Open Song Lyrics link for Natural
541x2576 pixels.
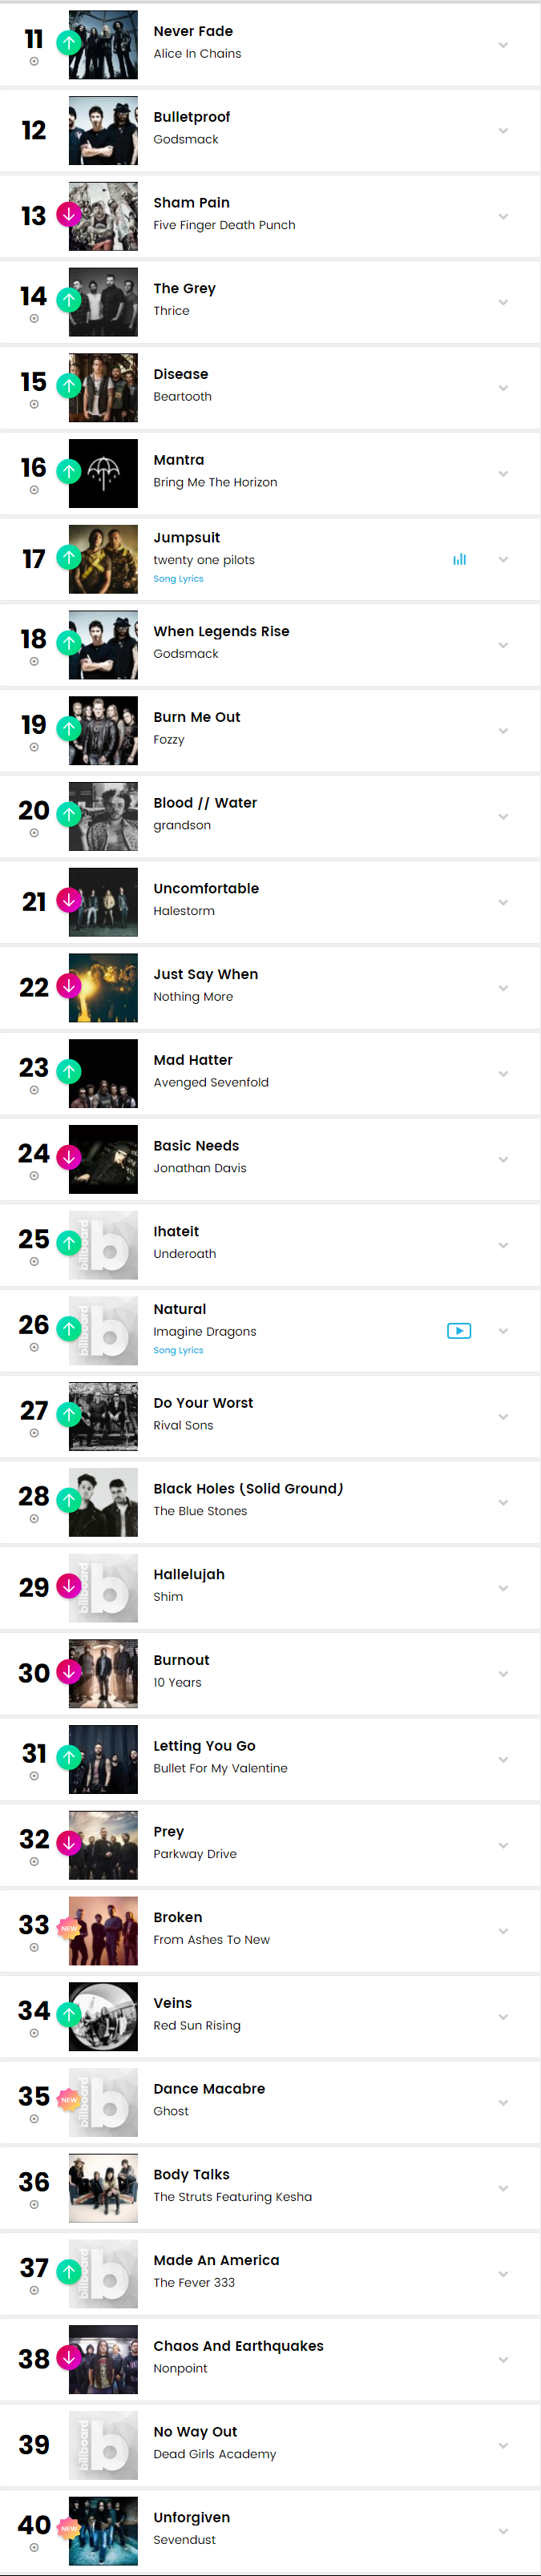click(178, 1350)
